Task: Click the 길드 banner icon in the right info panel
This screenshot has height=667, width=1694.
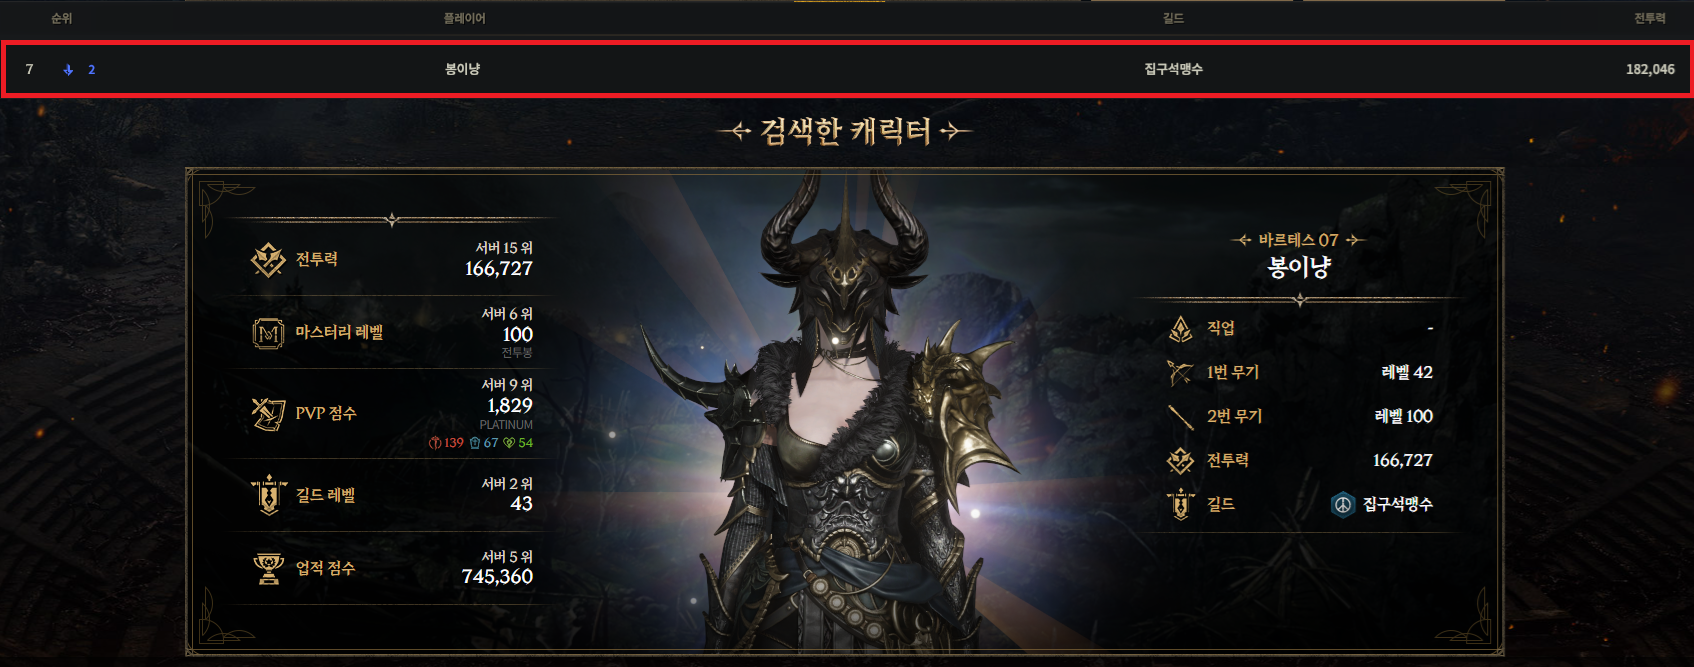Action: 1181,504
